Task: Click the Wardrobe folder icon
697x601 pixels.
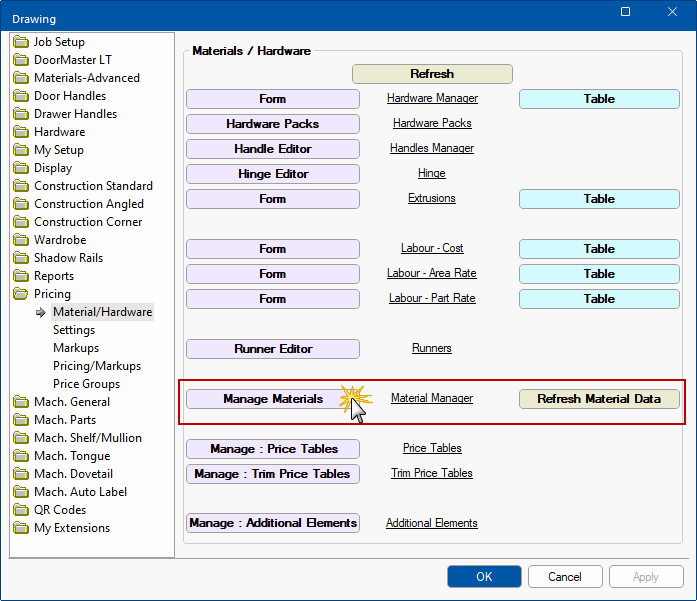Action: click(22, 240)
